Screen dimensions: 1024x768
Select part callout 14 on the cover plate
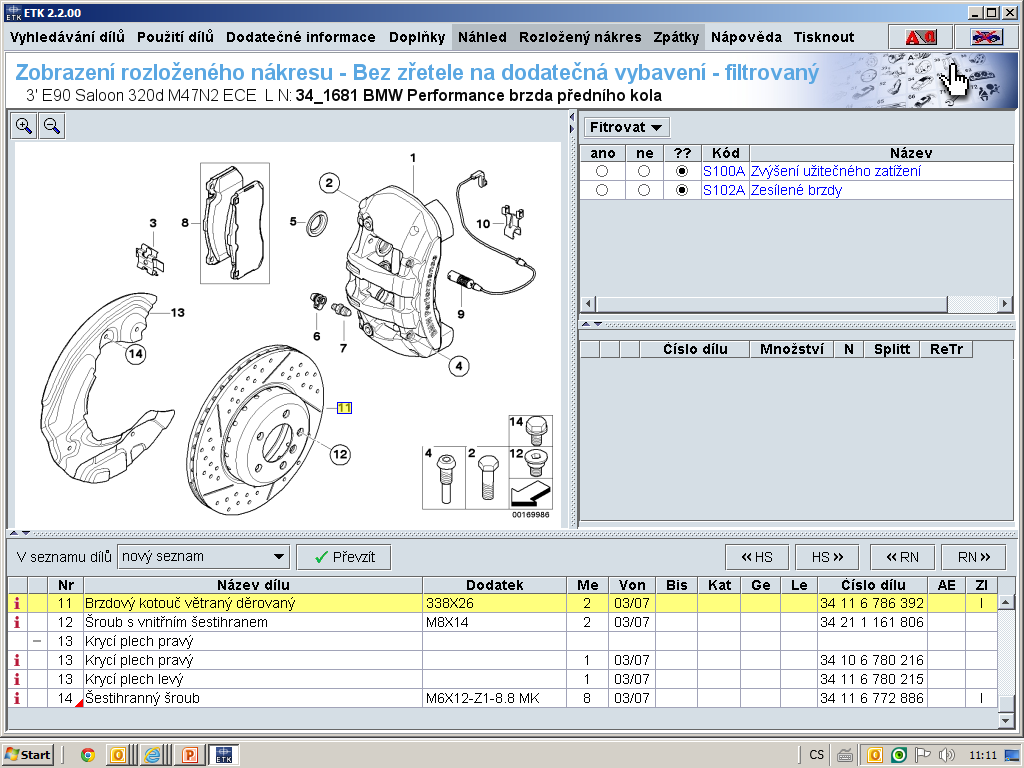135,354
